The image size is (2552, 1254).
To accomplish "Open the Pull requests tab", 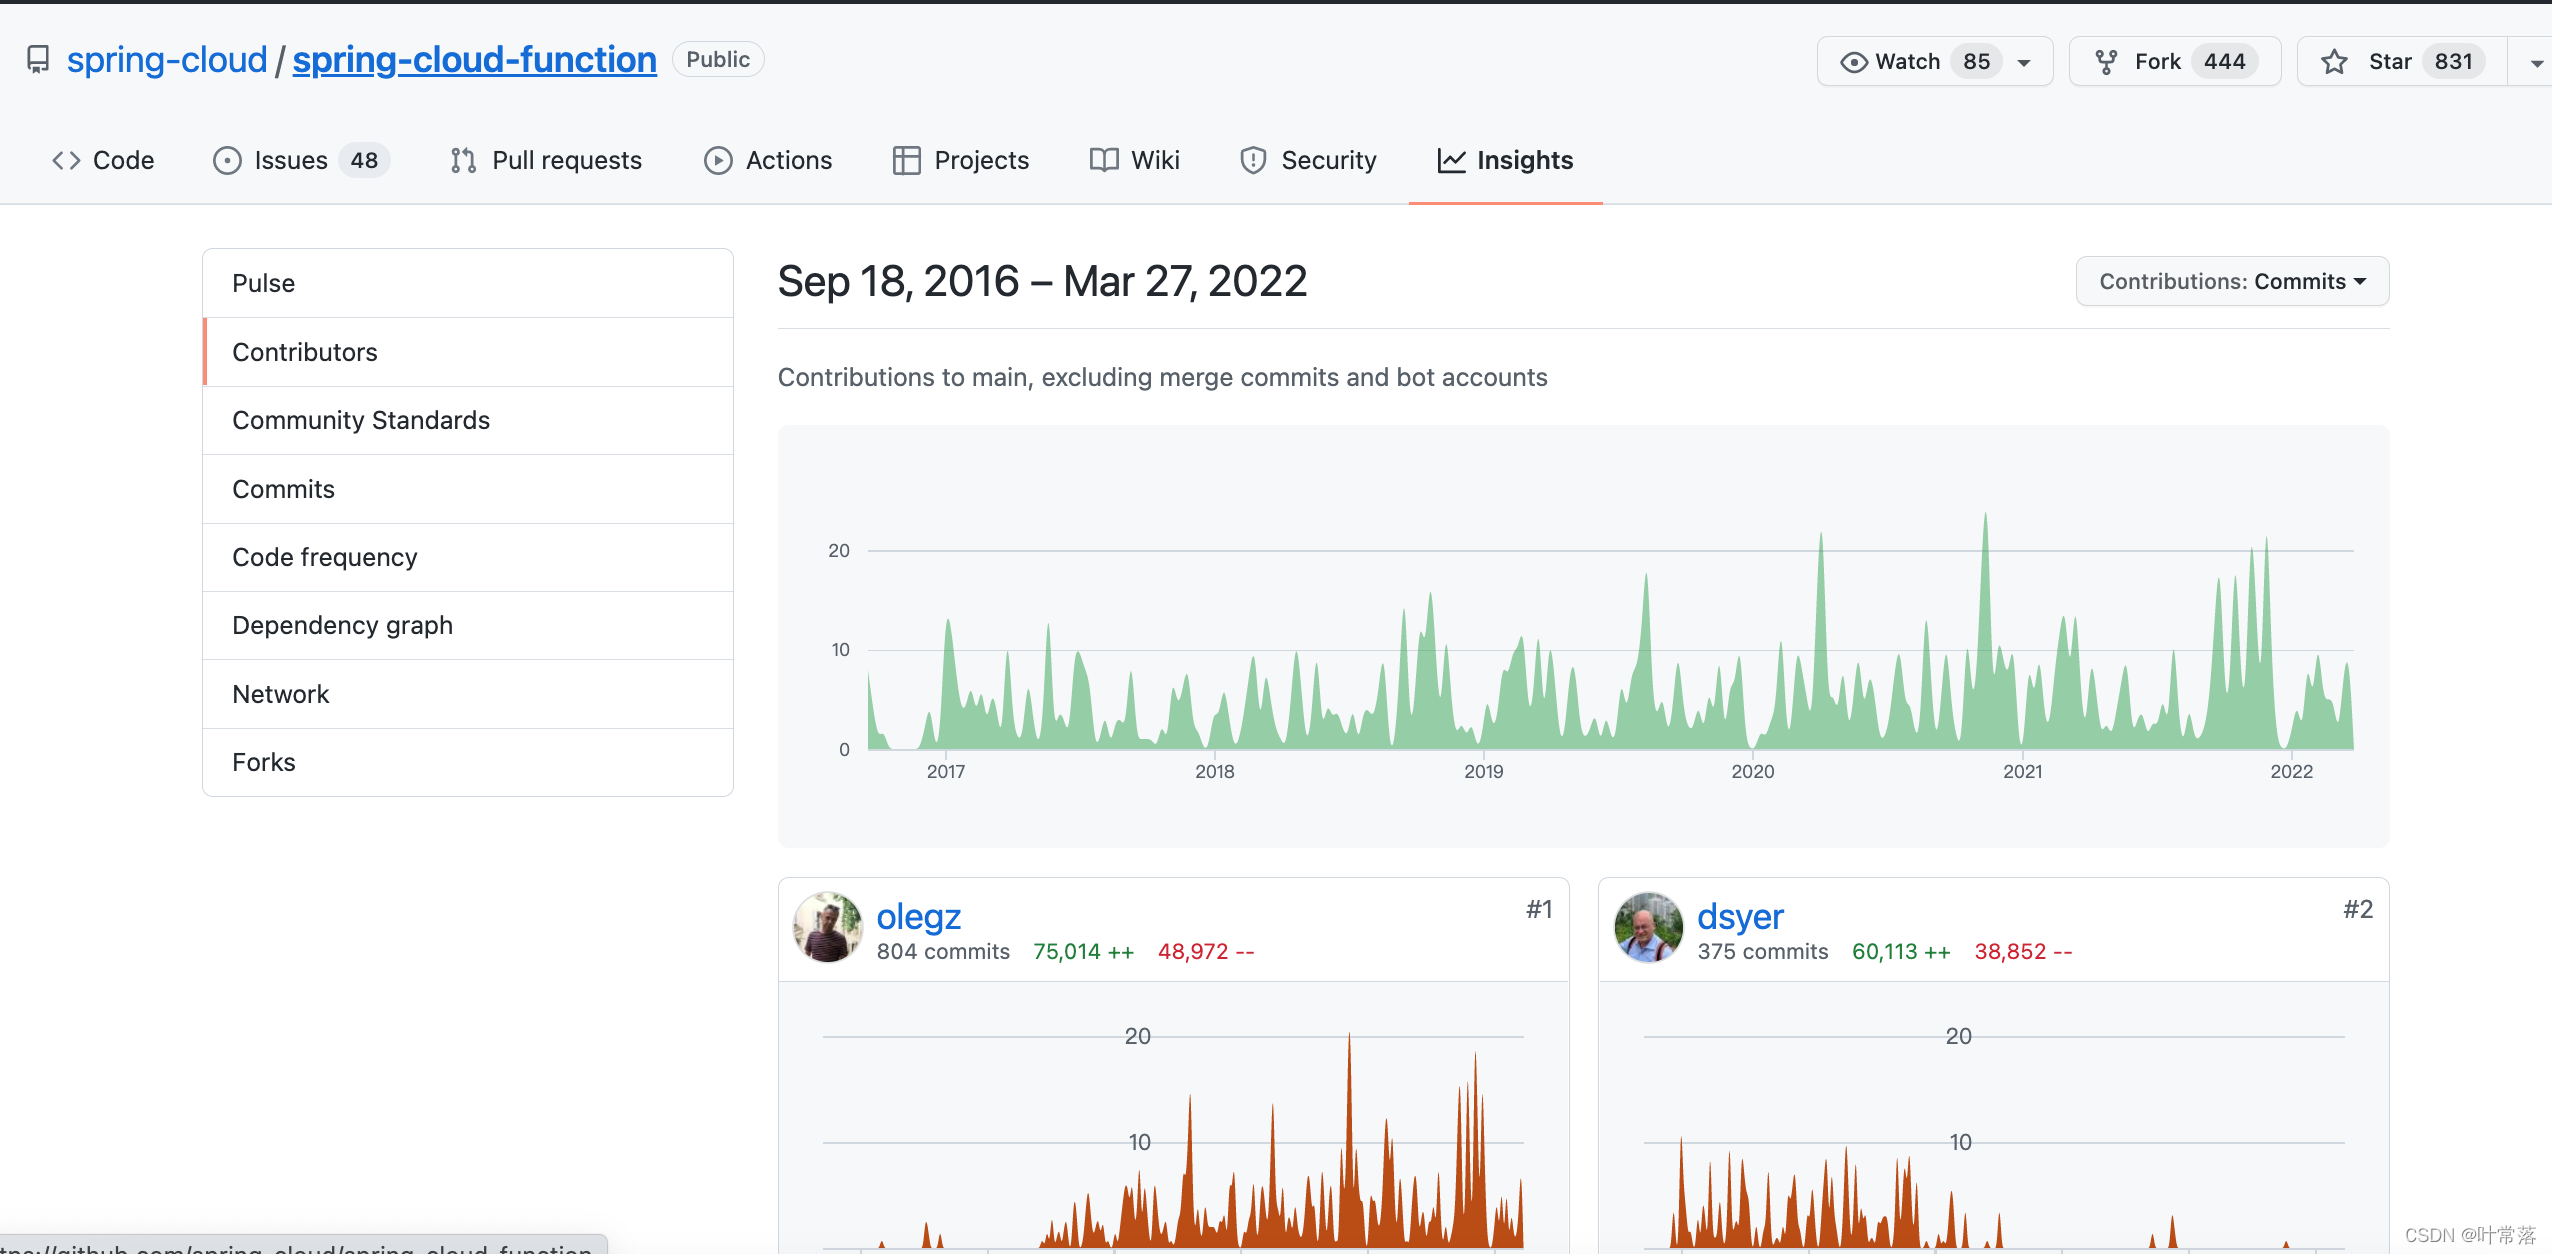I will (x=546, y=160).
